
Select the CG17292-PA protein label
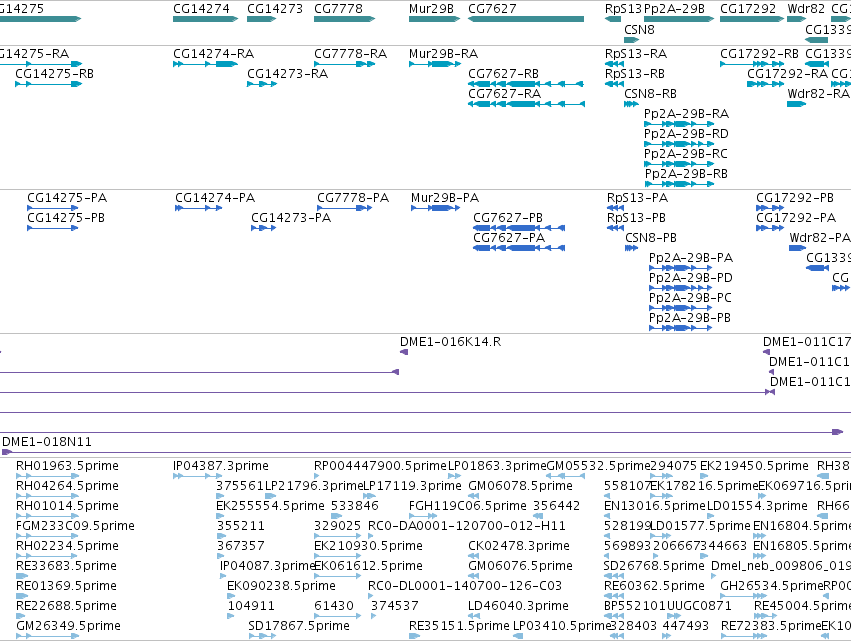[x=796, y=218]
